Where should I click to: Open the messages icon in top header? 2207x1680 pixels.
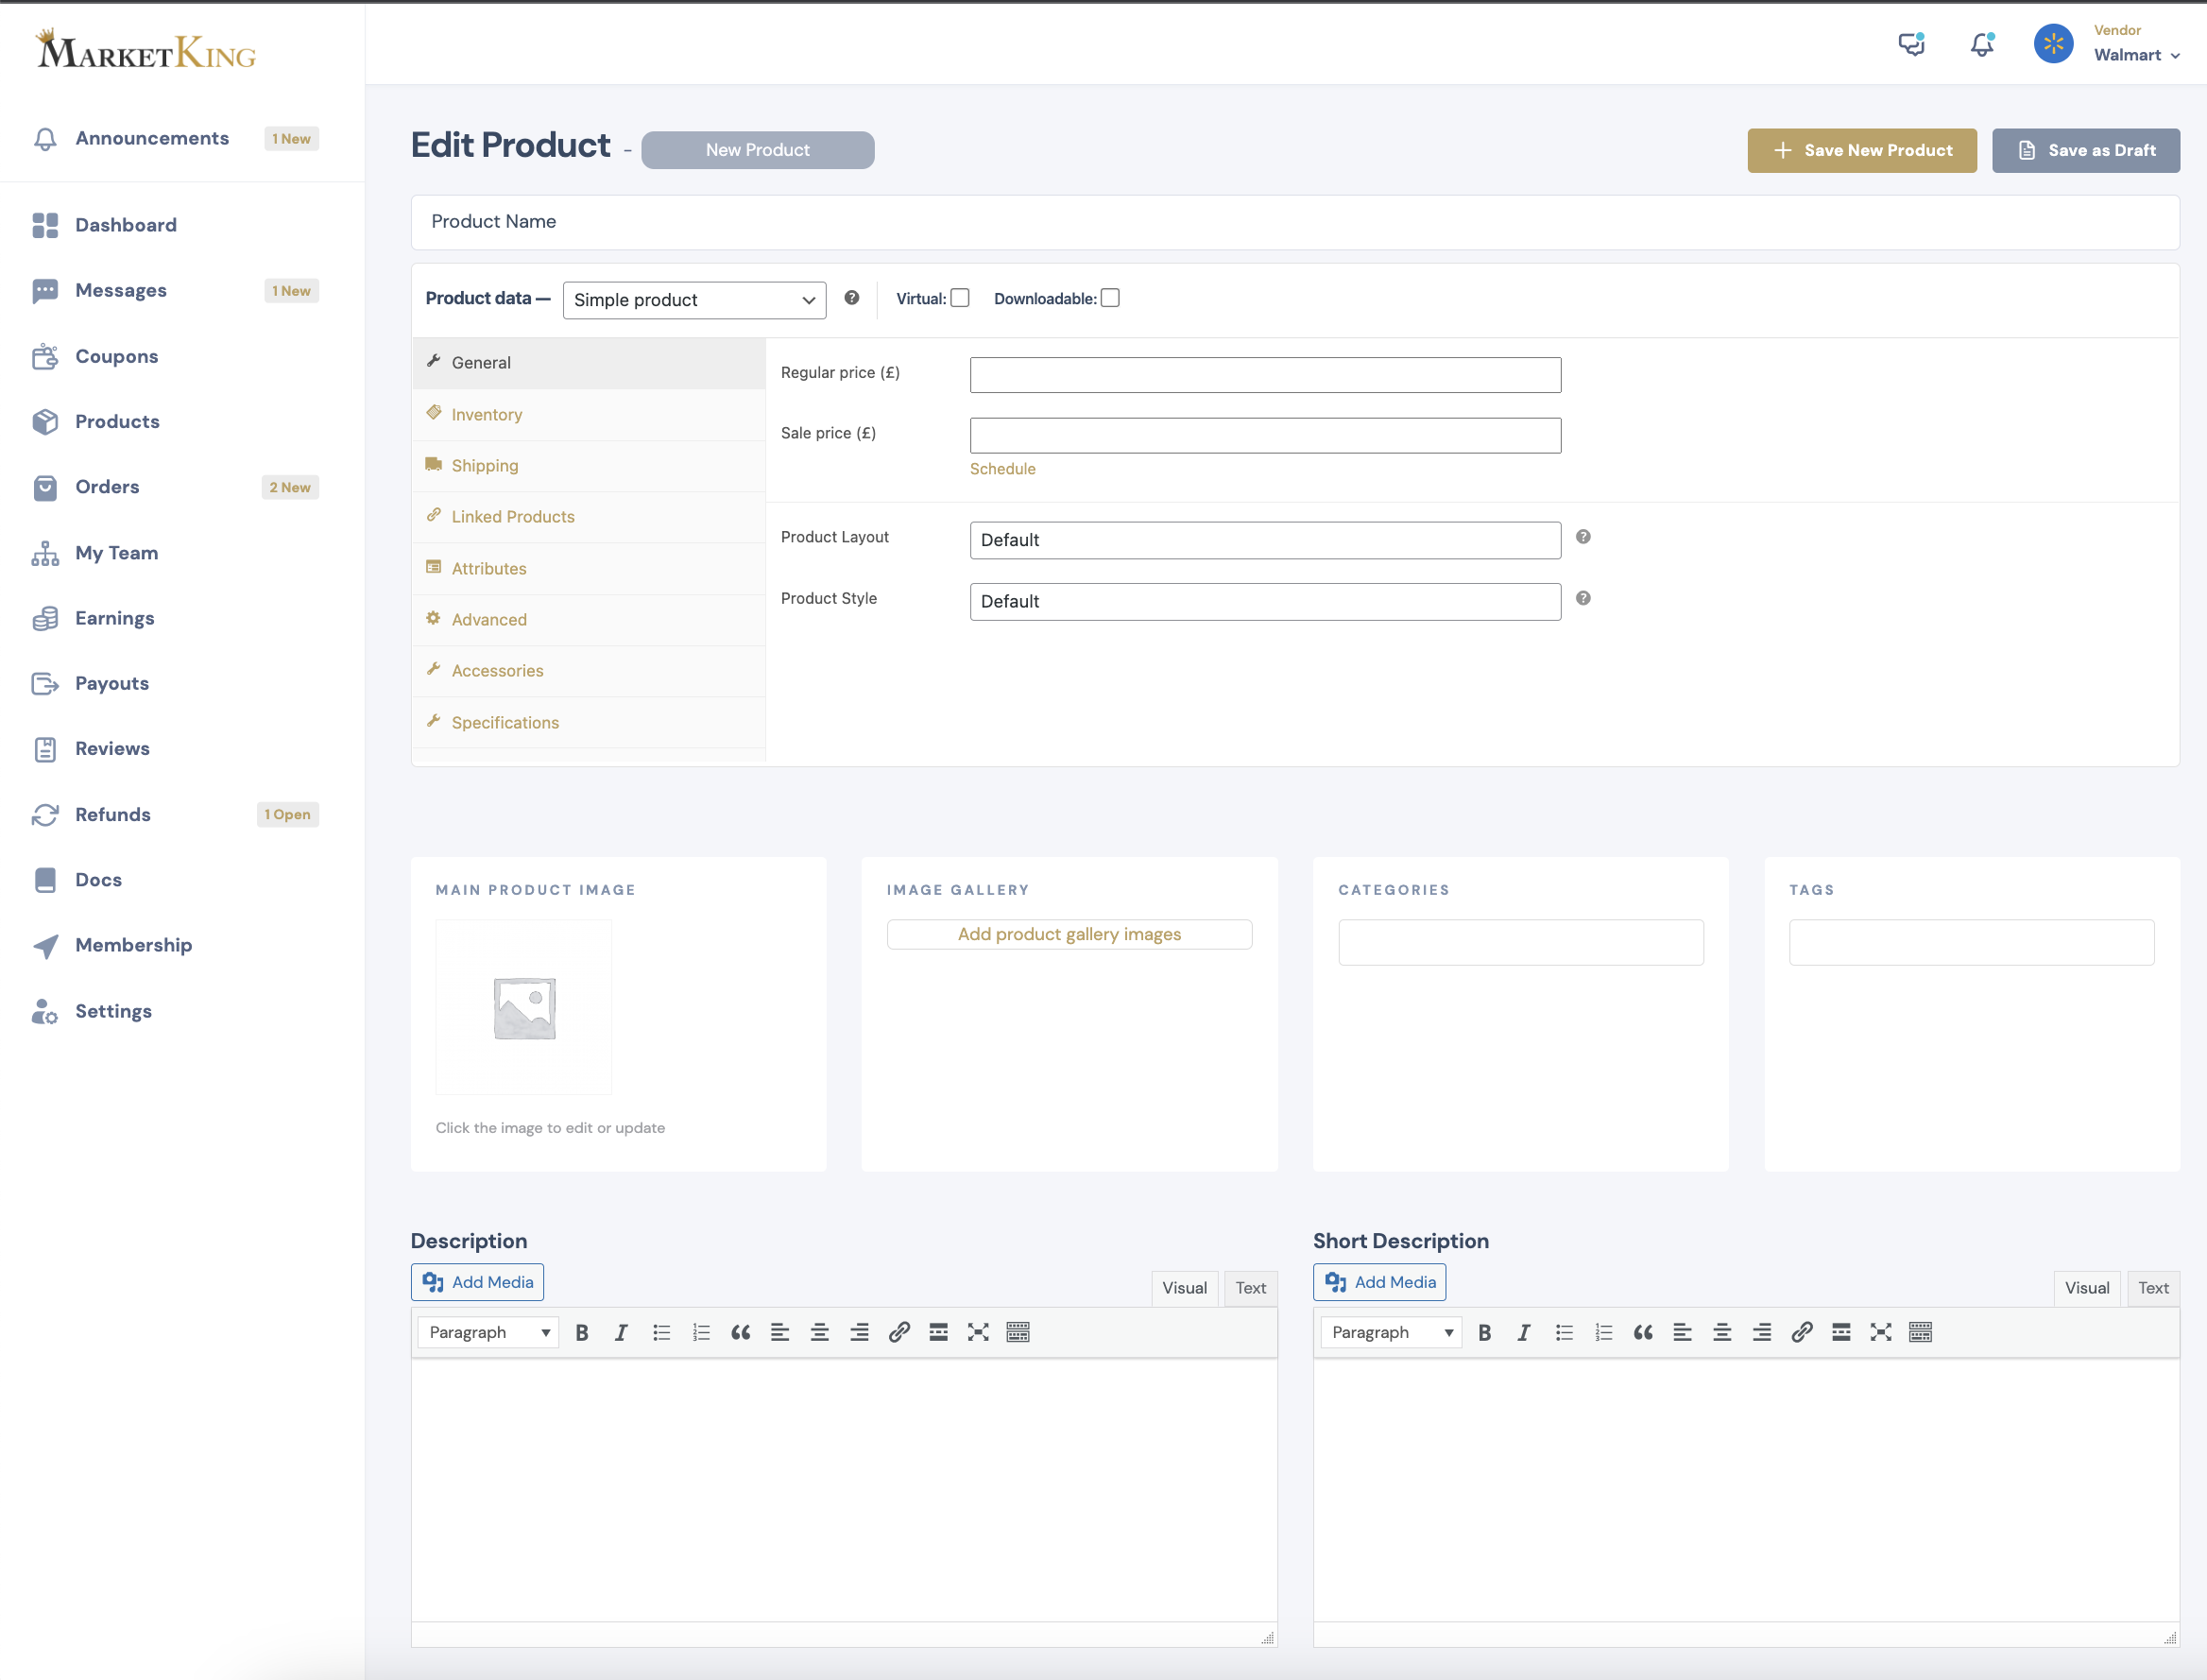coord(1911,44)
